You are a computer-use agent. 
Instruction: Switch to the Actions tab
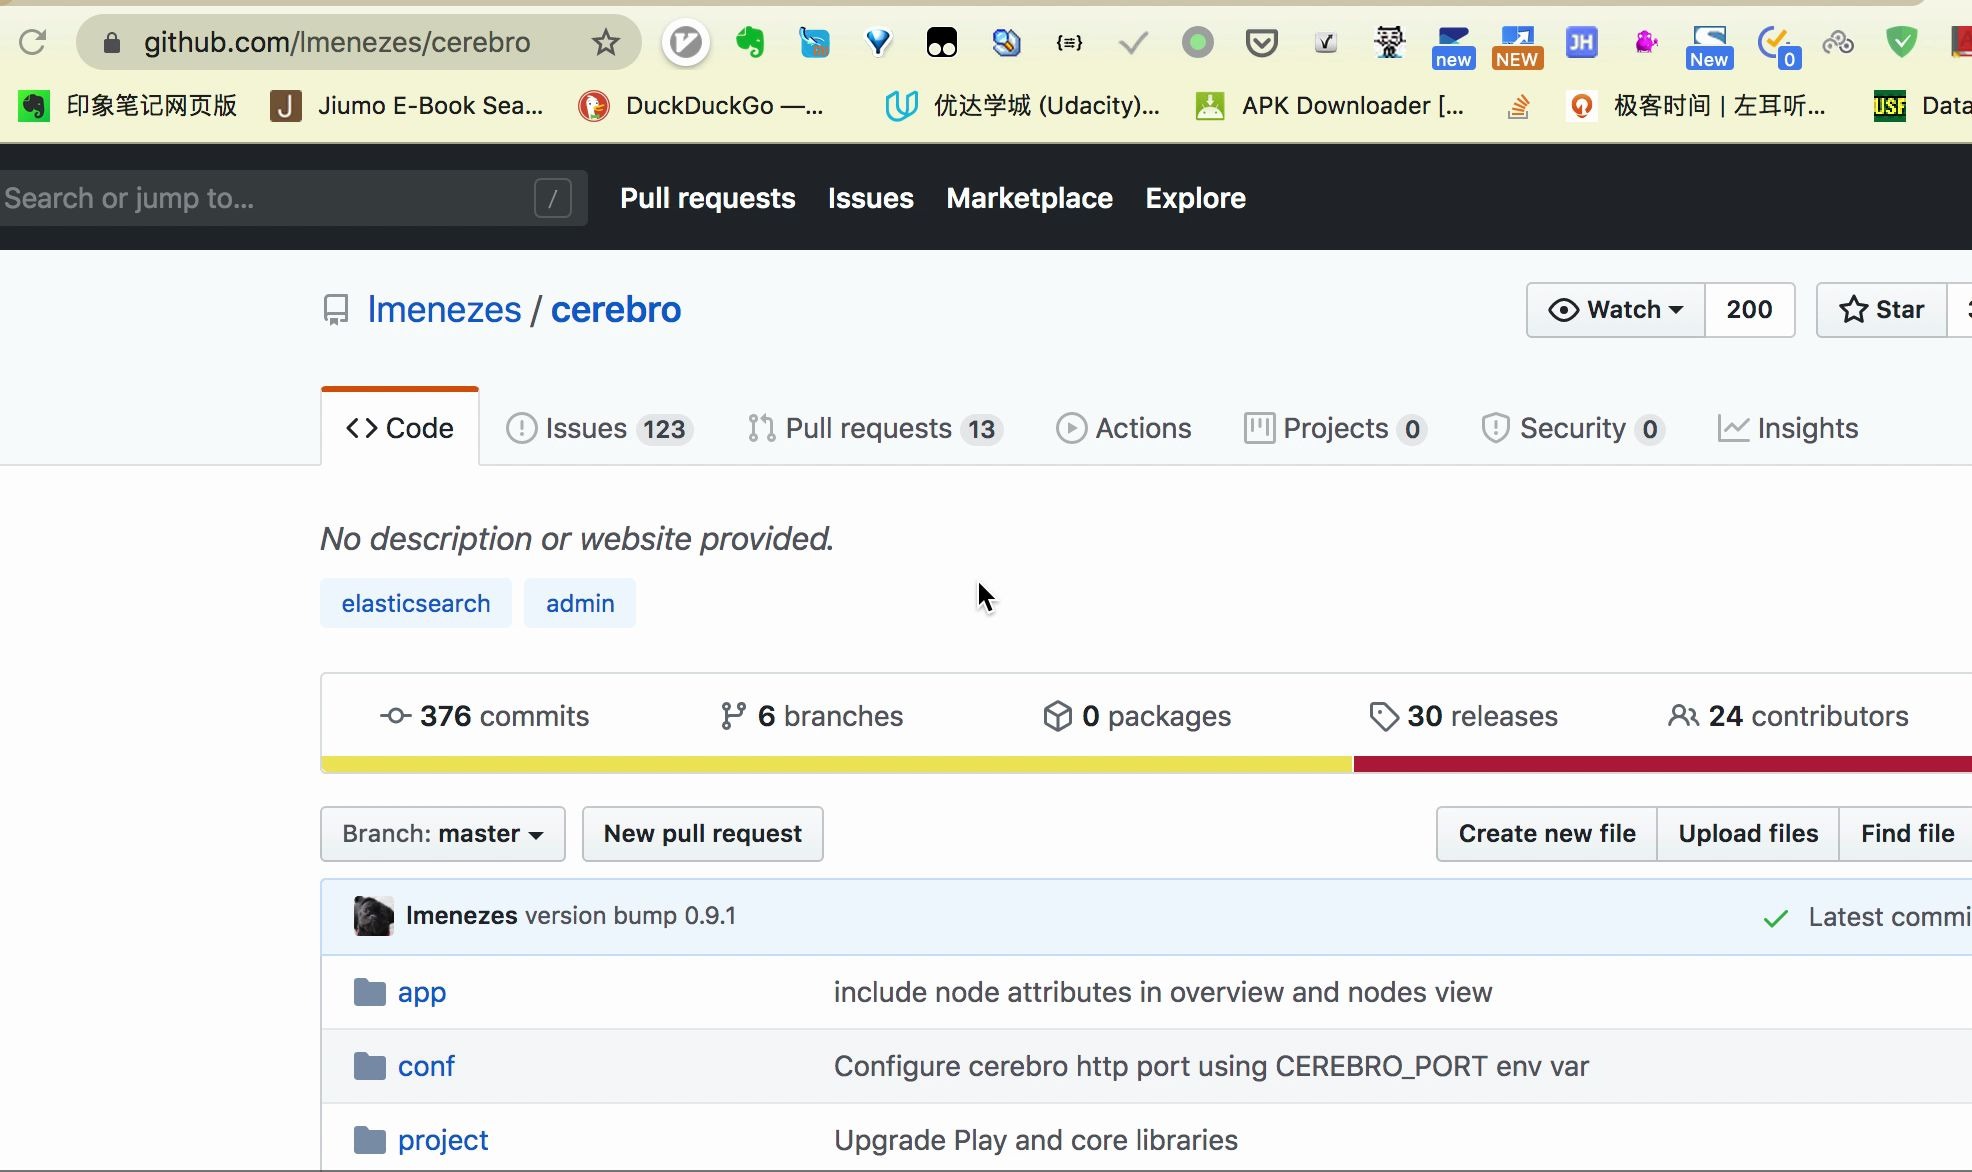click(1124, 428)
